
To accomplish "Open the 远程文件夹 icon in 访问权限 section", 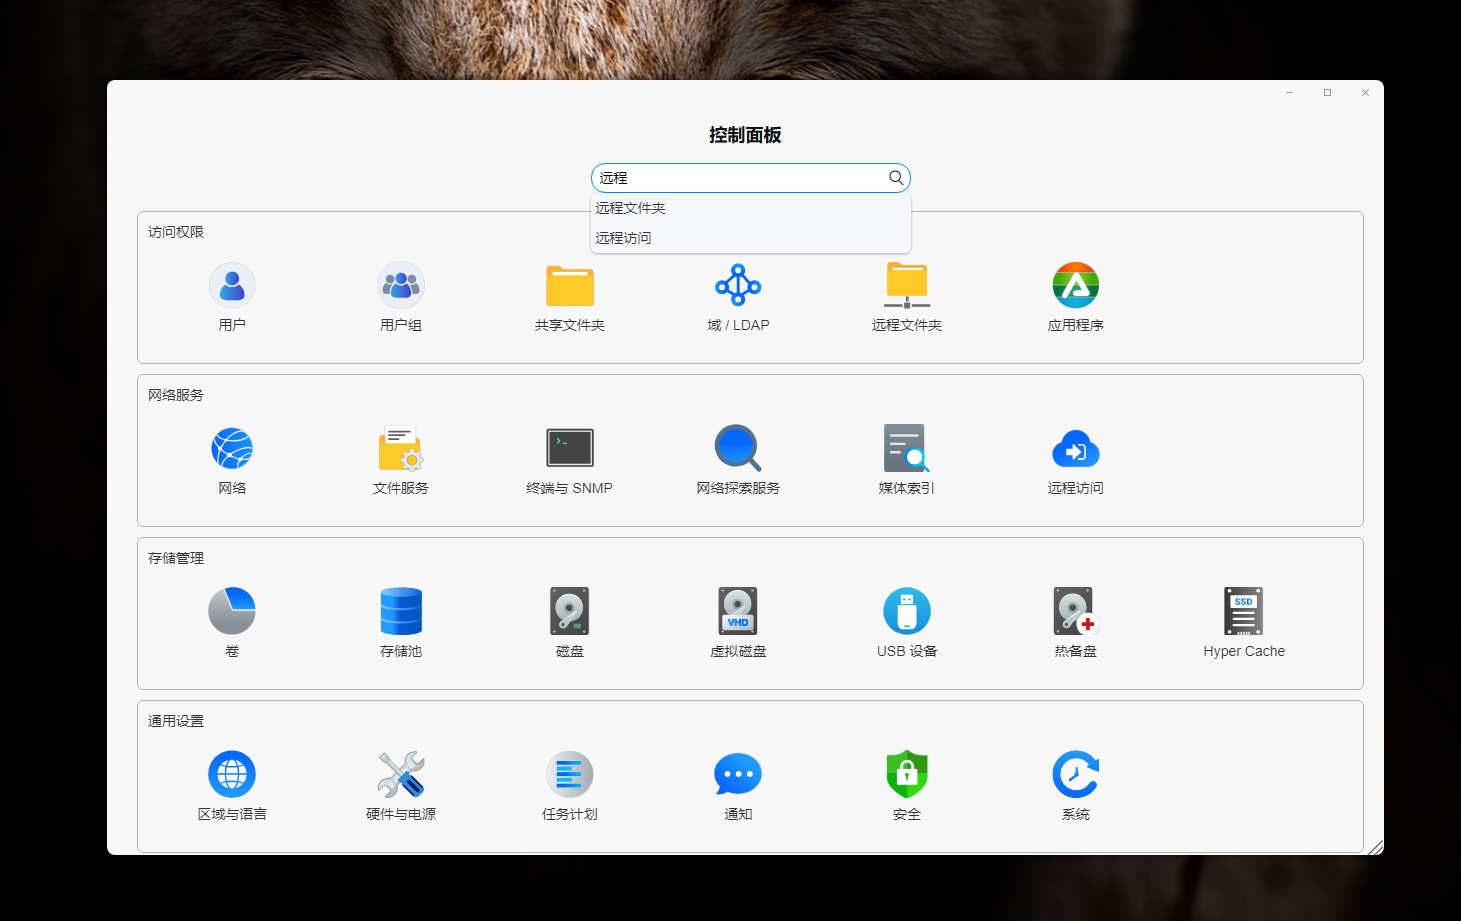I will pos(907,286).
